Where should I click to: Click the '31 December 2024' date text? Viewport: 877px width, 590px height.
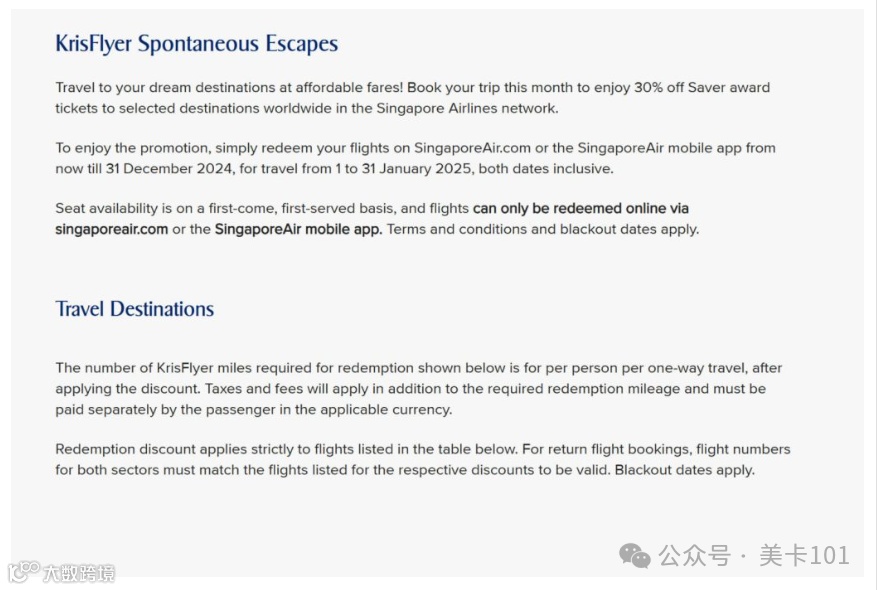[x=169, y=169]
